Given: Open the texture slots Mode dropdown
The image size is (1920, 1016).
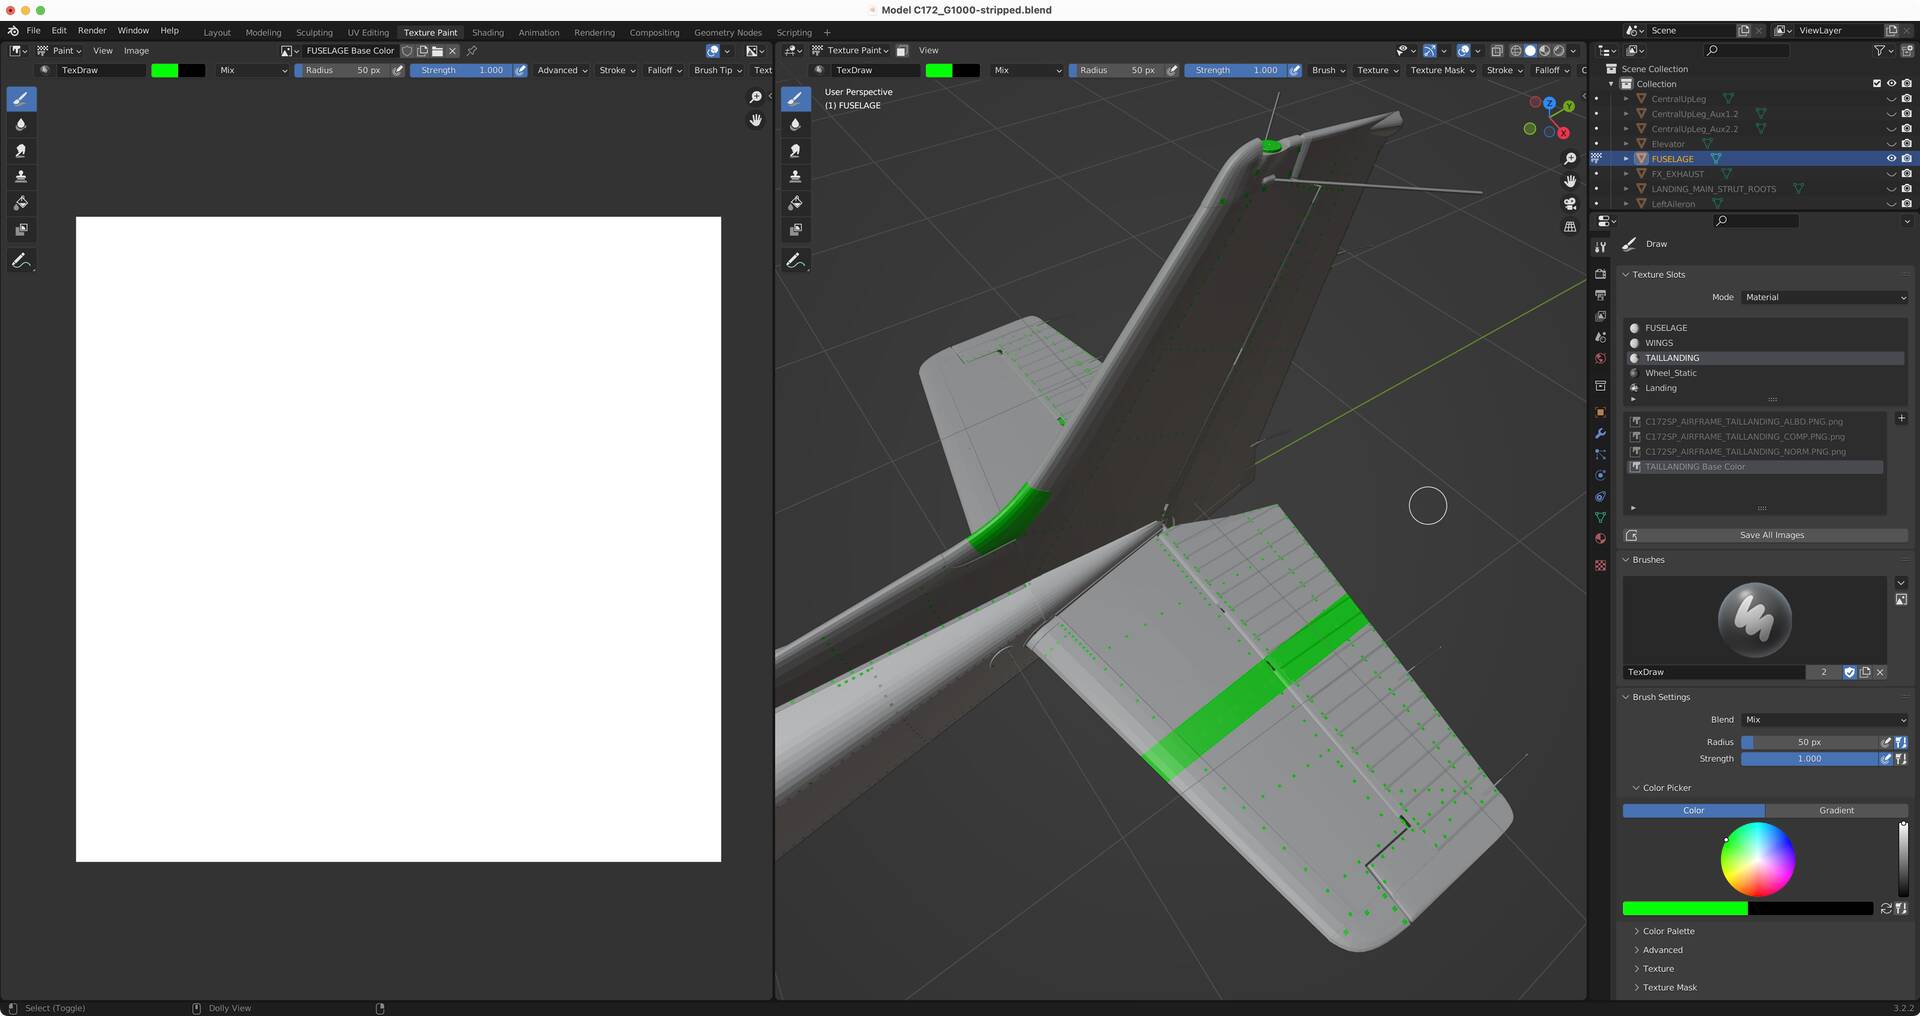Looking at the screenshot, I should (x=1823, y=297).
